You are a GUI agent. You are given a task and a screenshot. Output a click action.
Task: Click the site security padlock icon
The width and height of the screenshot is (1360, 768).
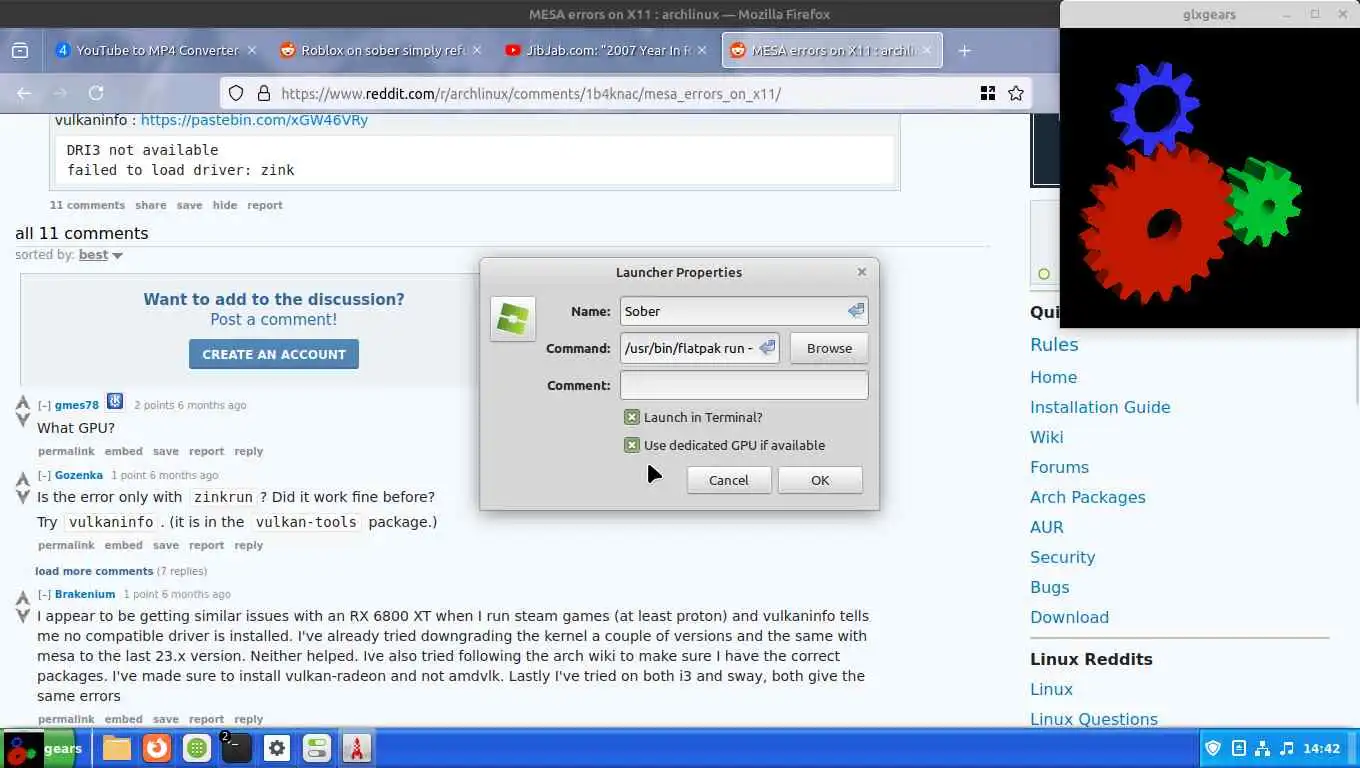264,93
